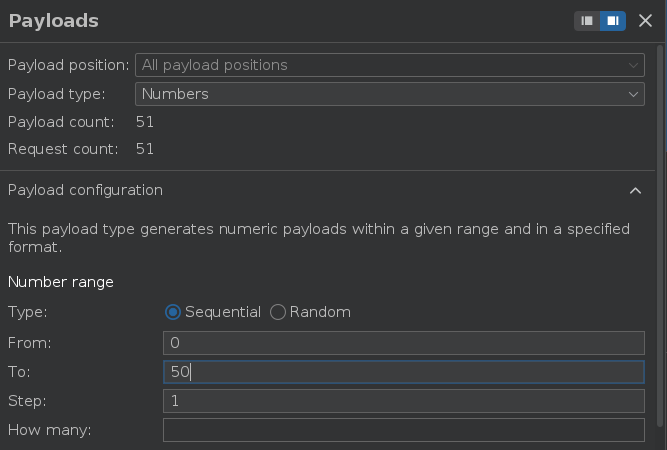Close the Payloads panel
The height and width of the screenshot is (450, 667).
tap(645, 21)
